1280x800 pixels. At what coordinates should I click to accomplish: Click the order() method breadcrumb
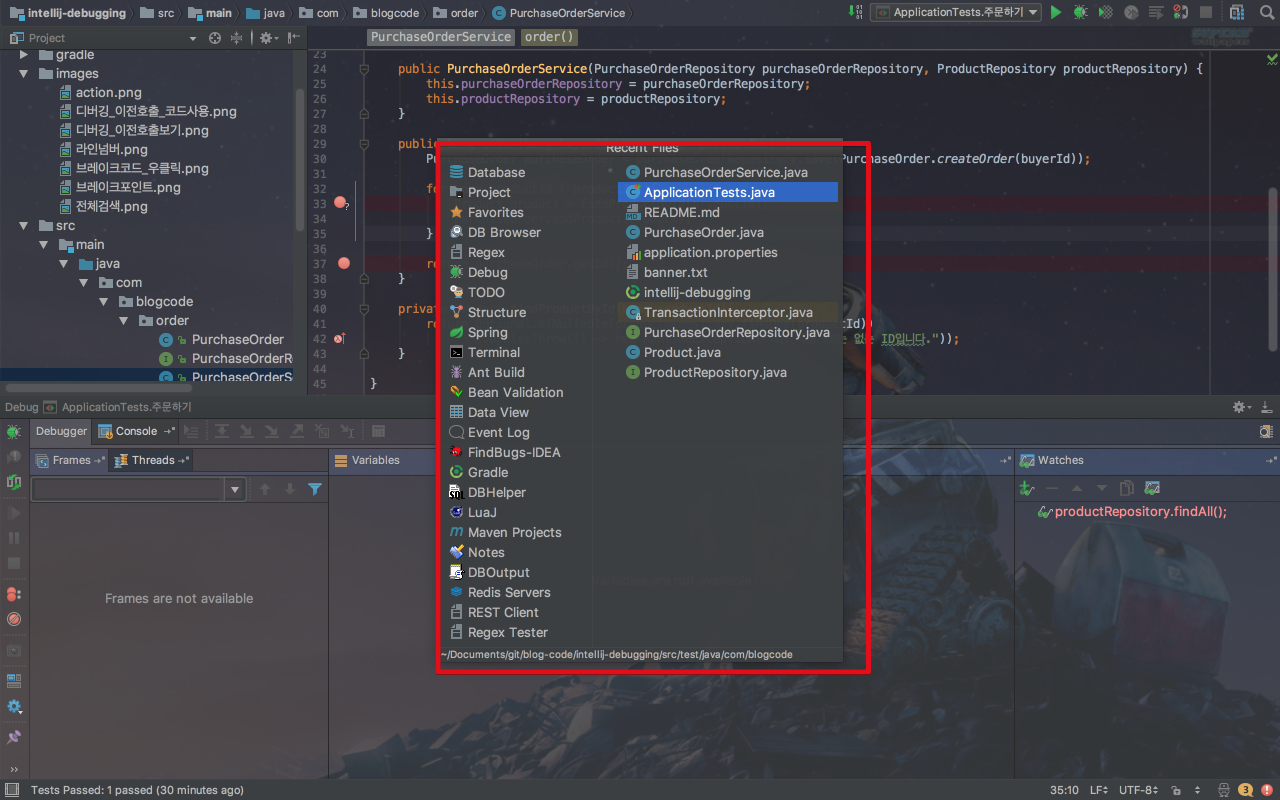[x=550, y=37]
